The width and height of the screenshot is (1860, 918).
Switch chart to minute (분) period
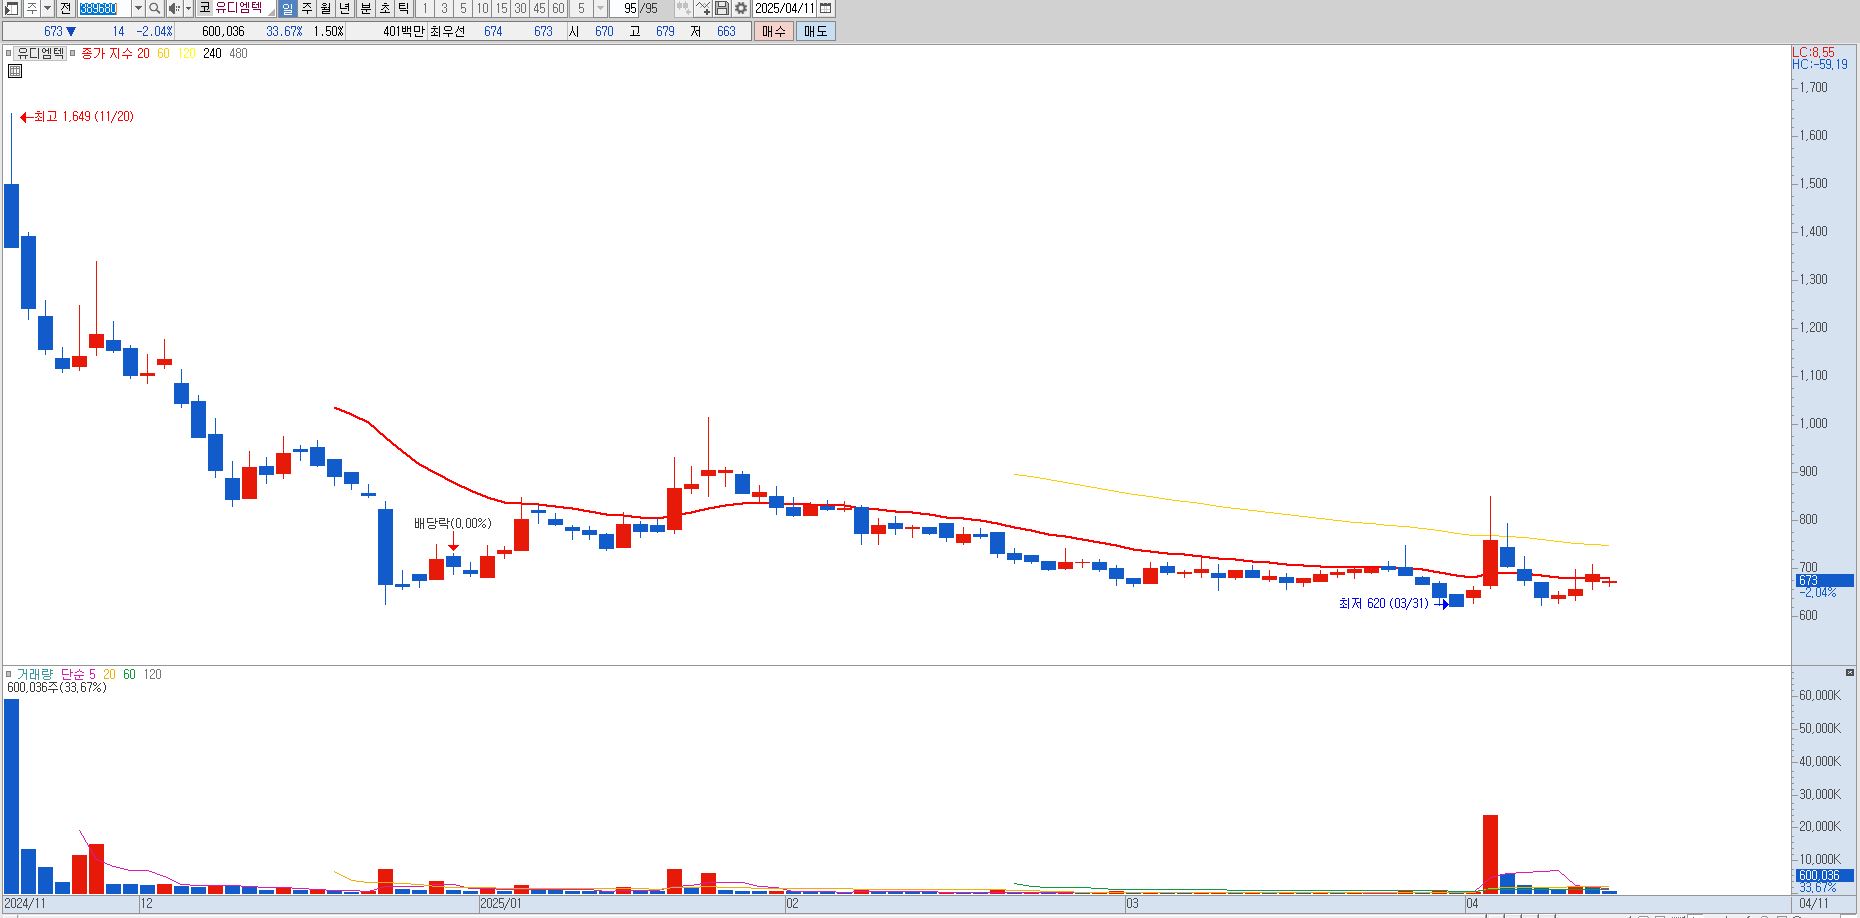click(365, 8)
